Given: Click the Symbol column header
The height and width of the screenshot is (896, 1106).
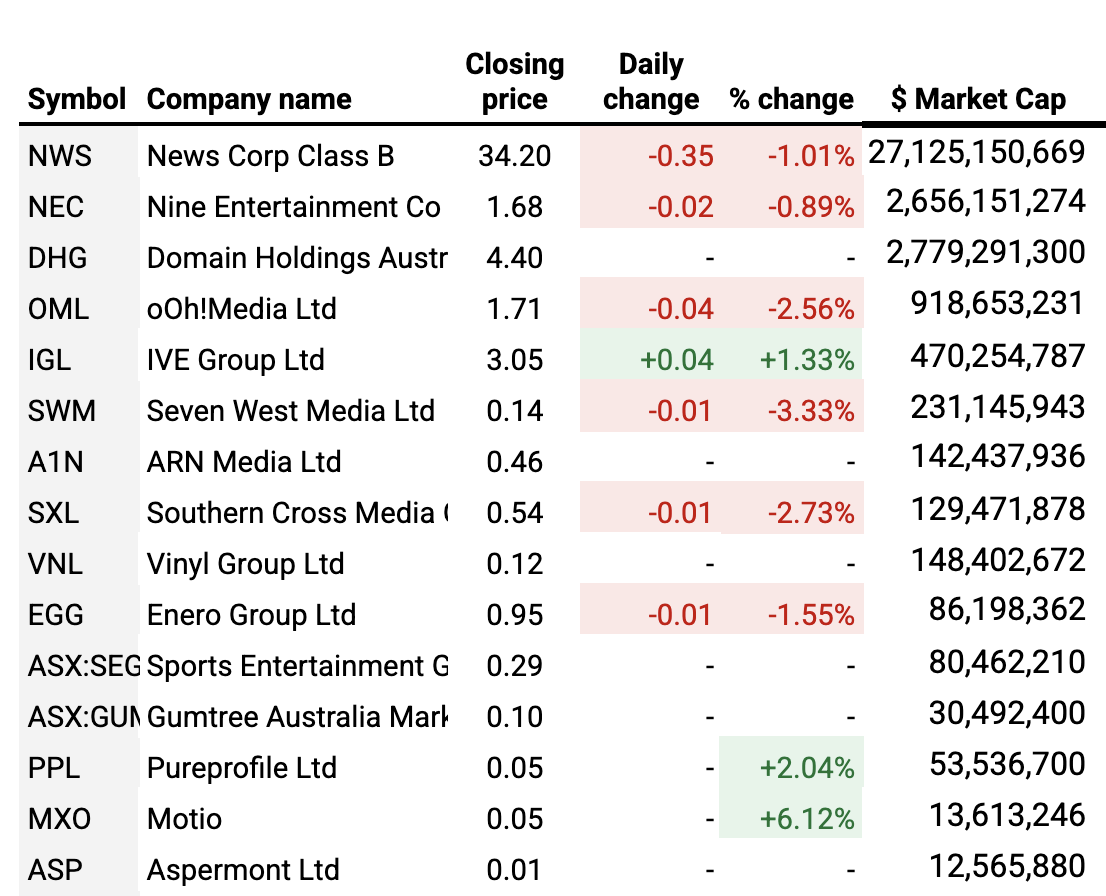Looking at the screenshot, I should click(77, 100).
